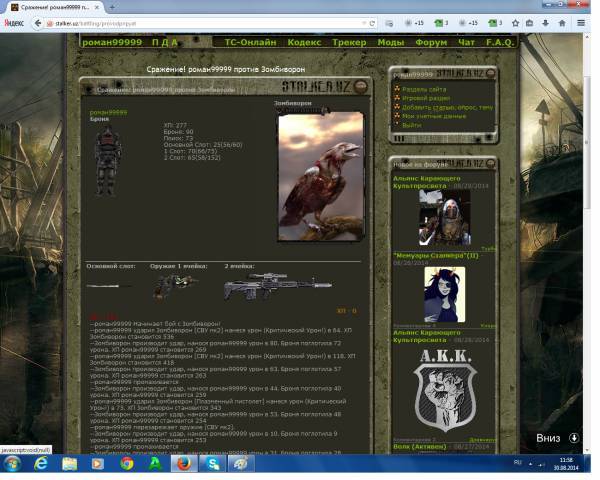Open the Трекер menu item
Image resolution: width=600 pixels, height=480 pixels.
(349, 42)
